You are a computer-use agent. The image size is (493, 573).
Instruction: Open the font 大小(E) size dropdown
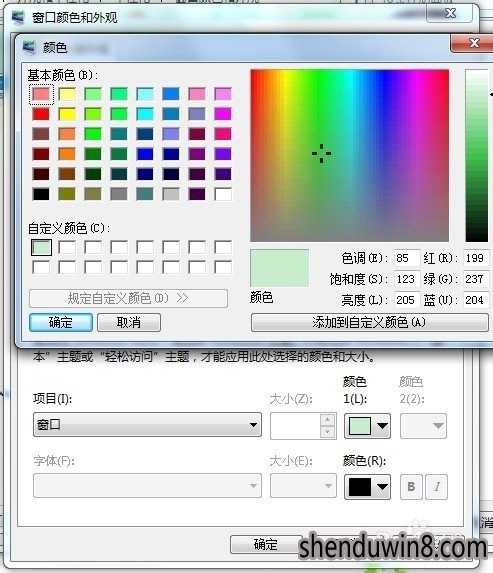tap(303, 486)
